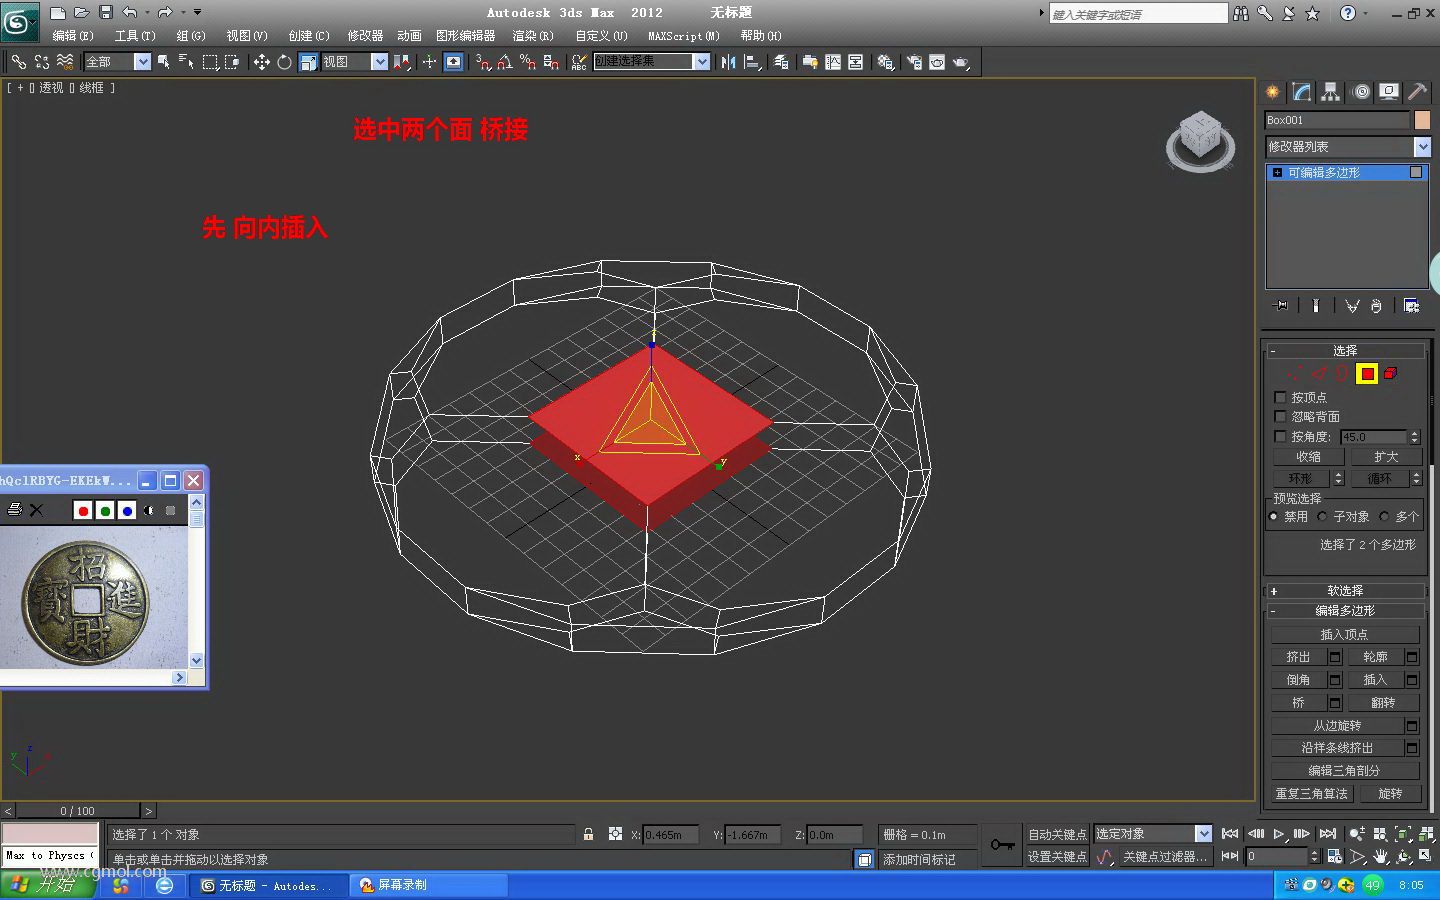This screenshot has width=1440, height=900.
Task: Click the Render teapot icon
Action: coord(960,62)
